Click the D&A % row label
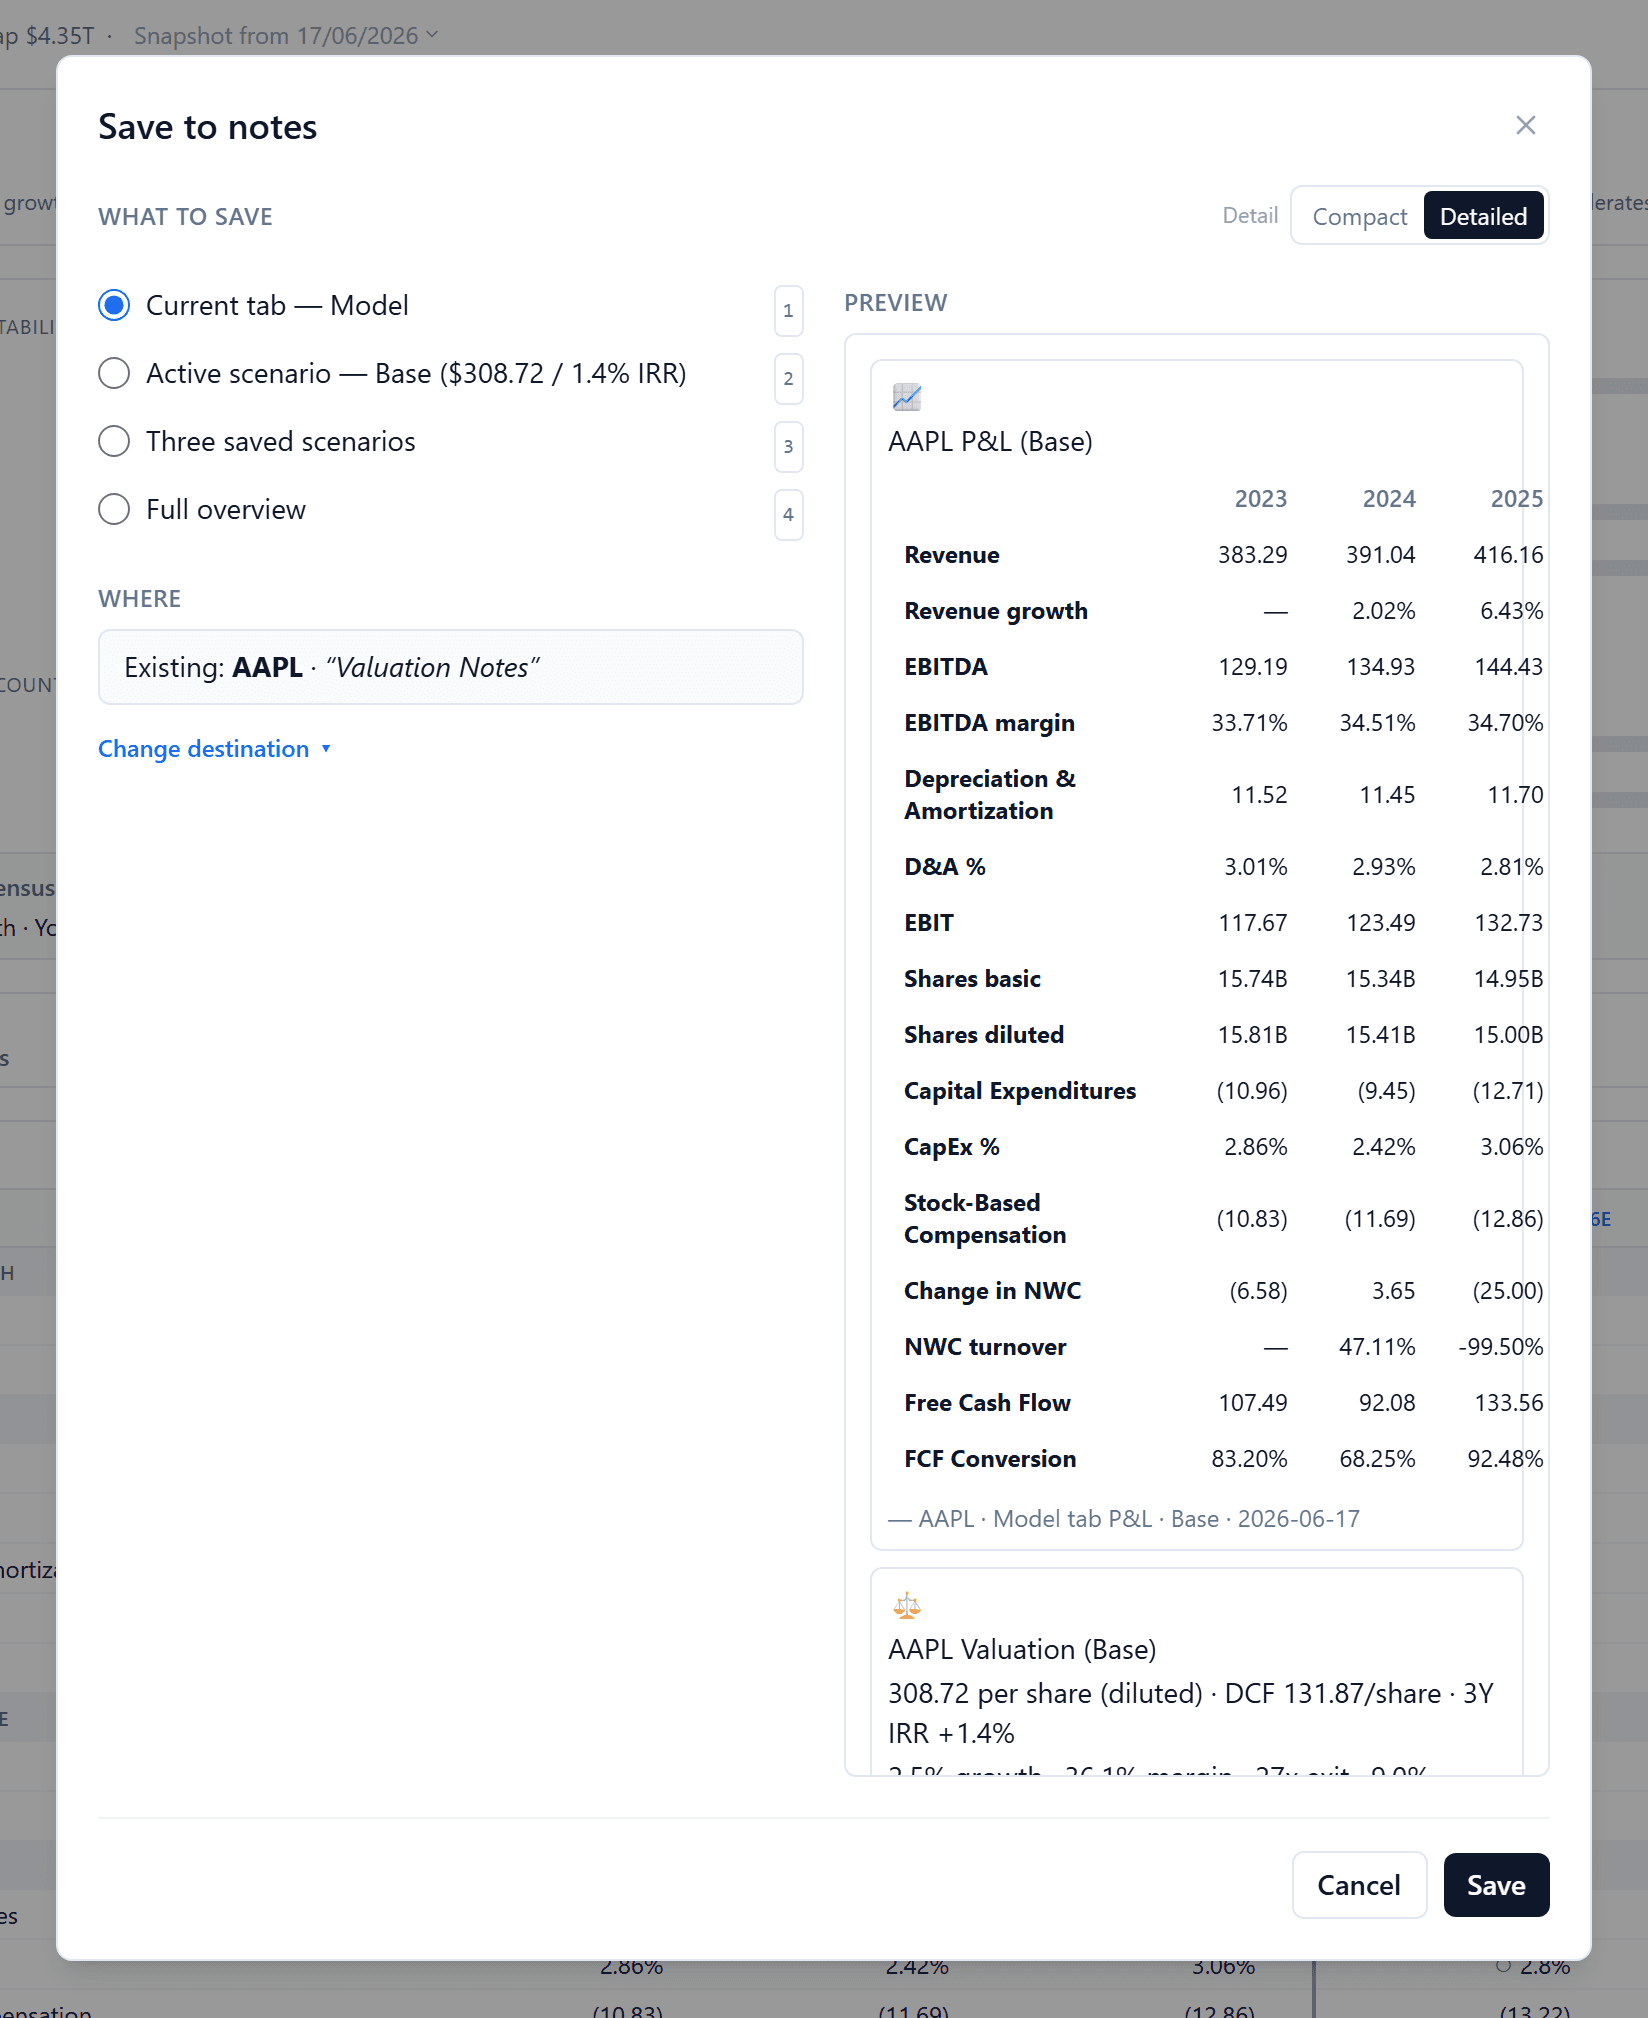Viewport: 1648px width, 2018px height. (x=945, y=867)
